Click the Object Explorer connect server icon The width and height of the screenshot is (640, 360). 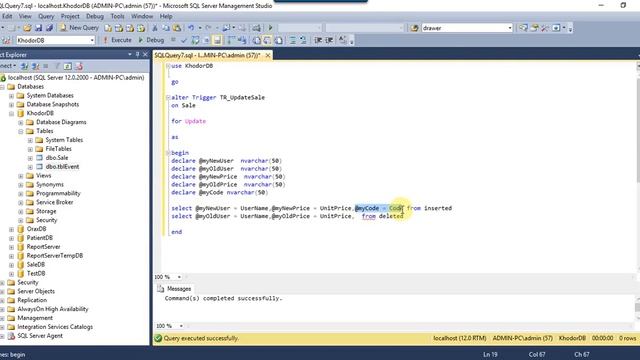[24, 66]
